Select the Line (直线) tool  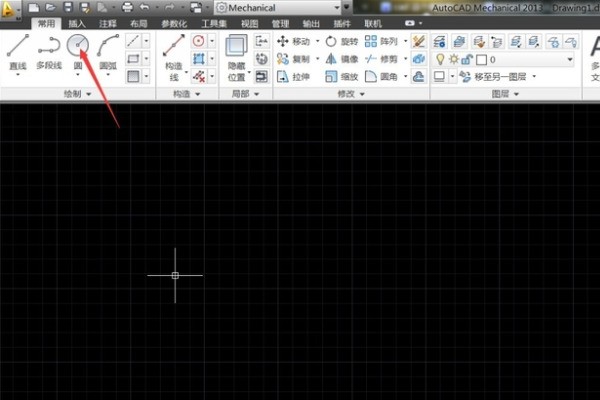pyautogui.click(x=17, y=46)
